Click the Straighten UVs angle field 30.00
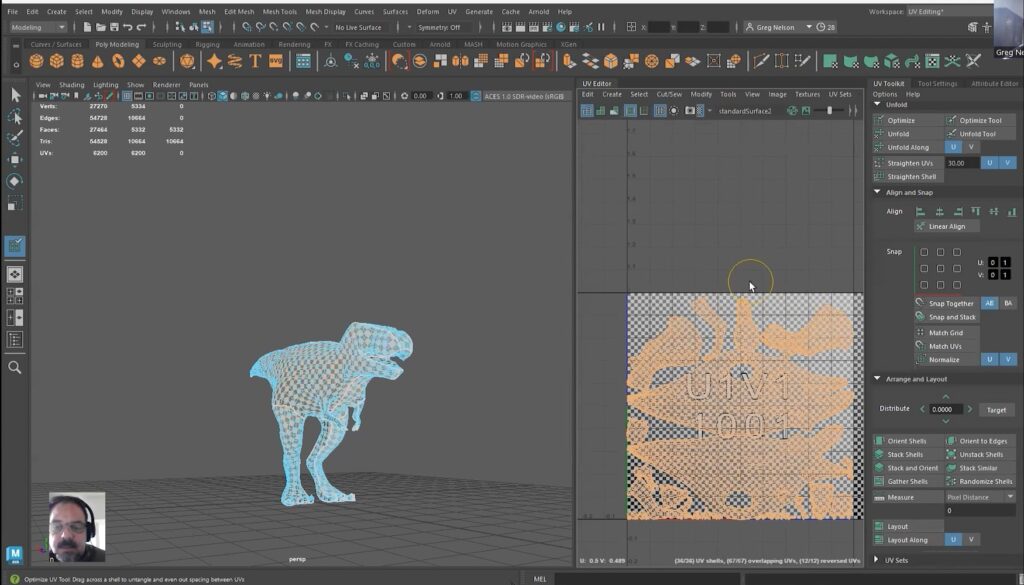This screenshot has width=1024, height=585. [x=962, y=163]
